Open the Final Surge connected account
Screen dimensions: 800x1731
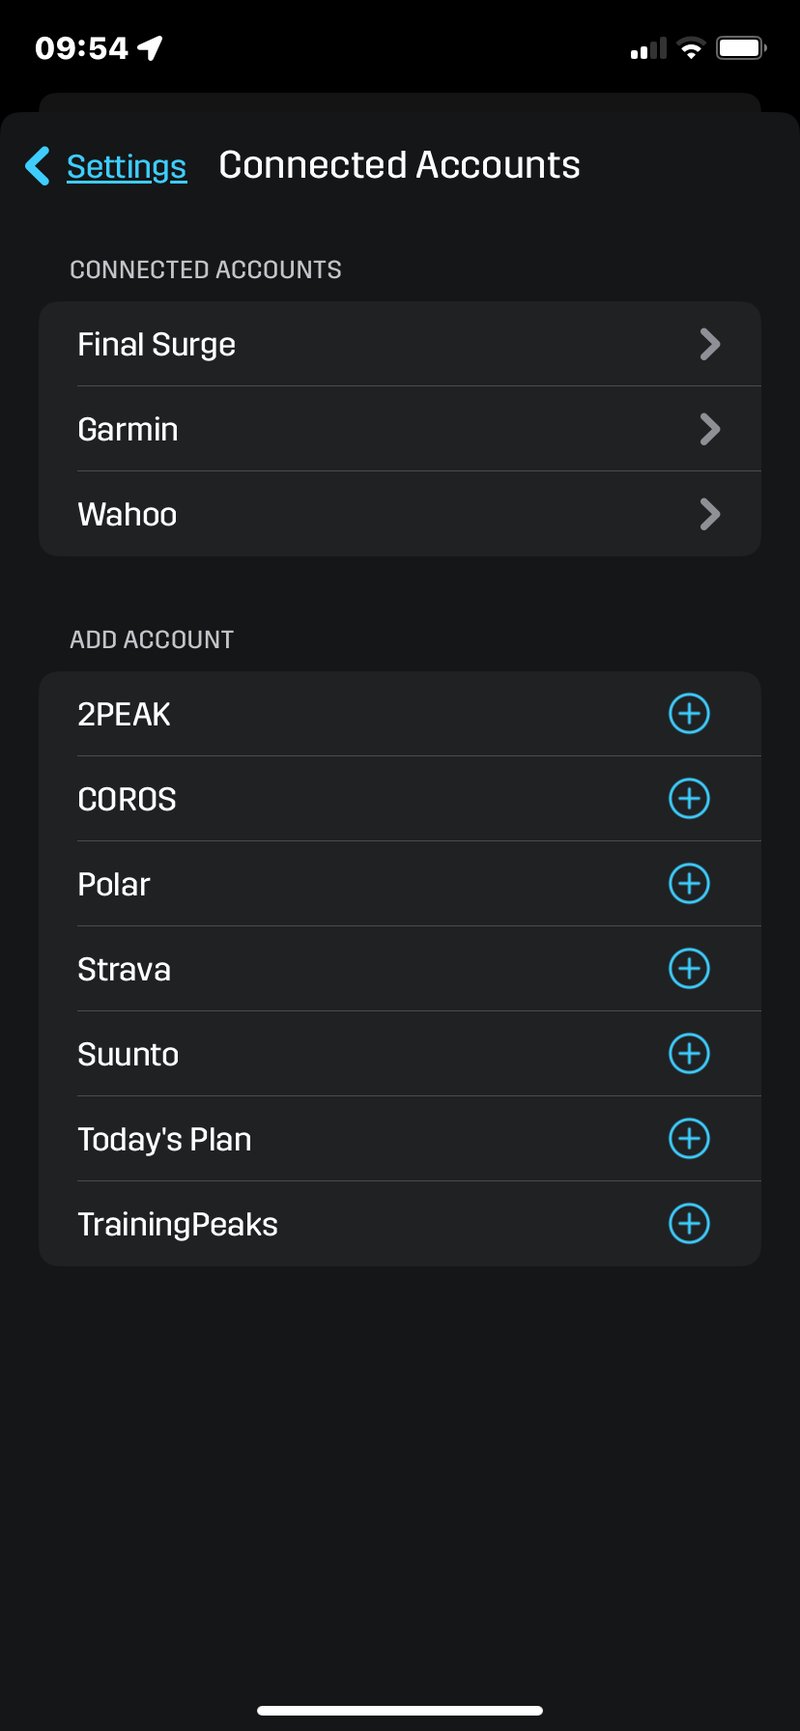(157, 344)
